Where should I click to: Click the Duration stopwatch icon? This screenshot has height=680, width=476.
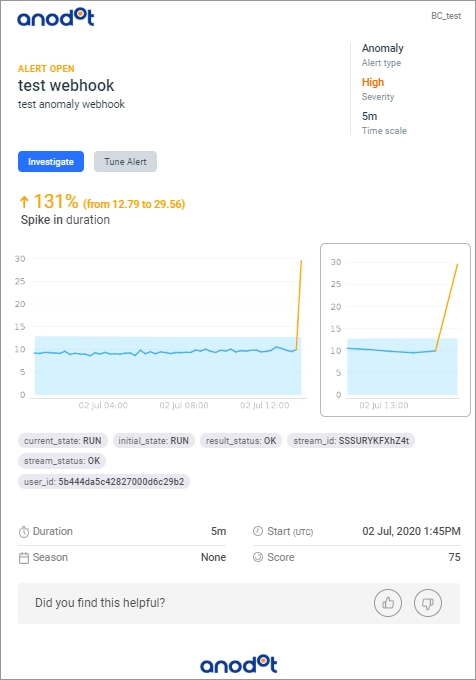[24, 532]
